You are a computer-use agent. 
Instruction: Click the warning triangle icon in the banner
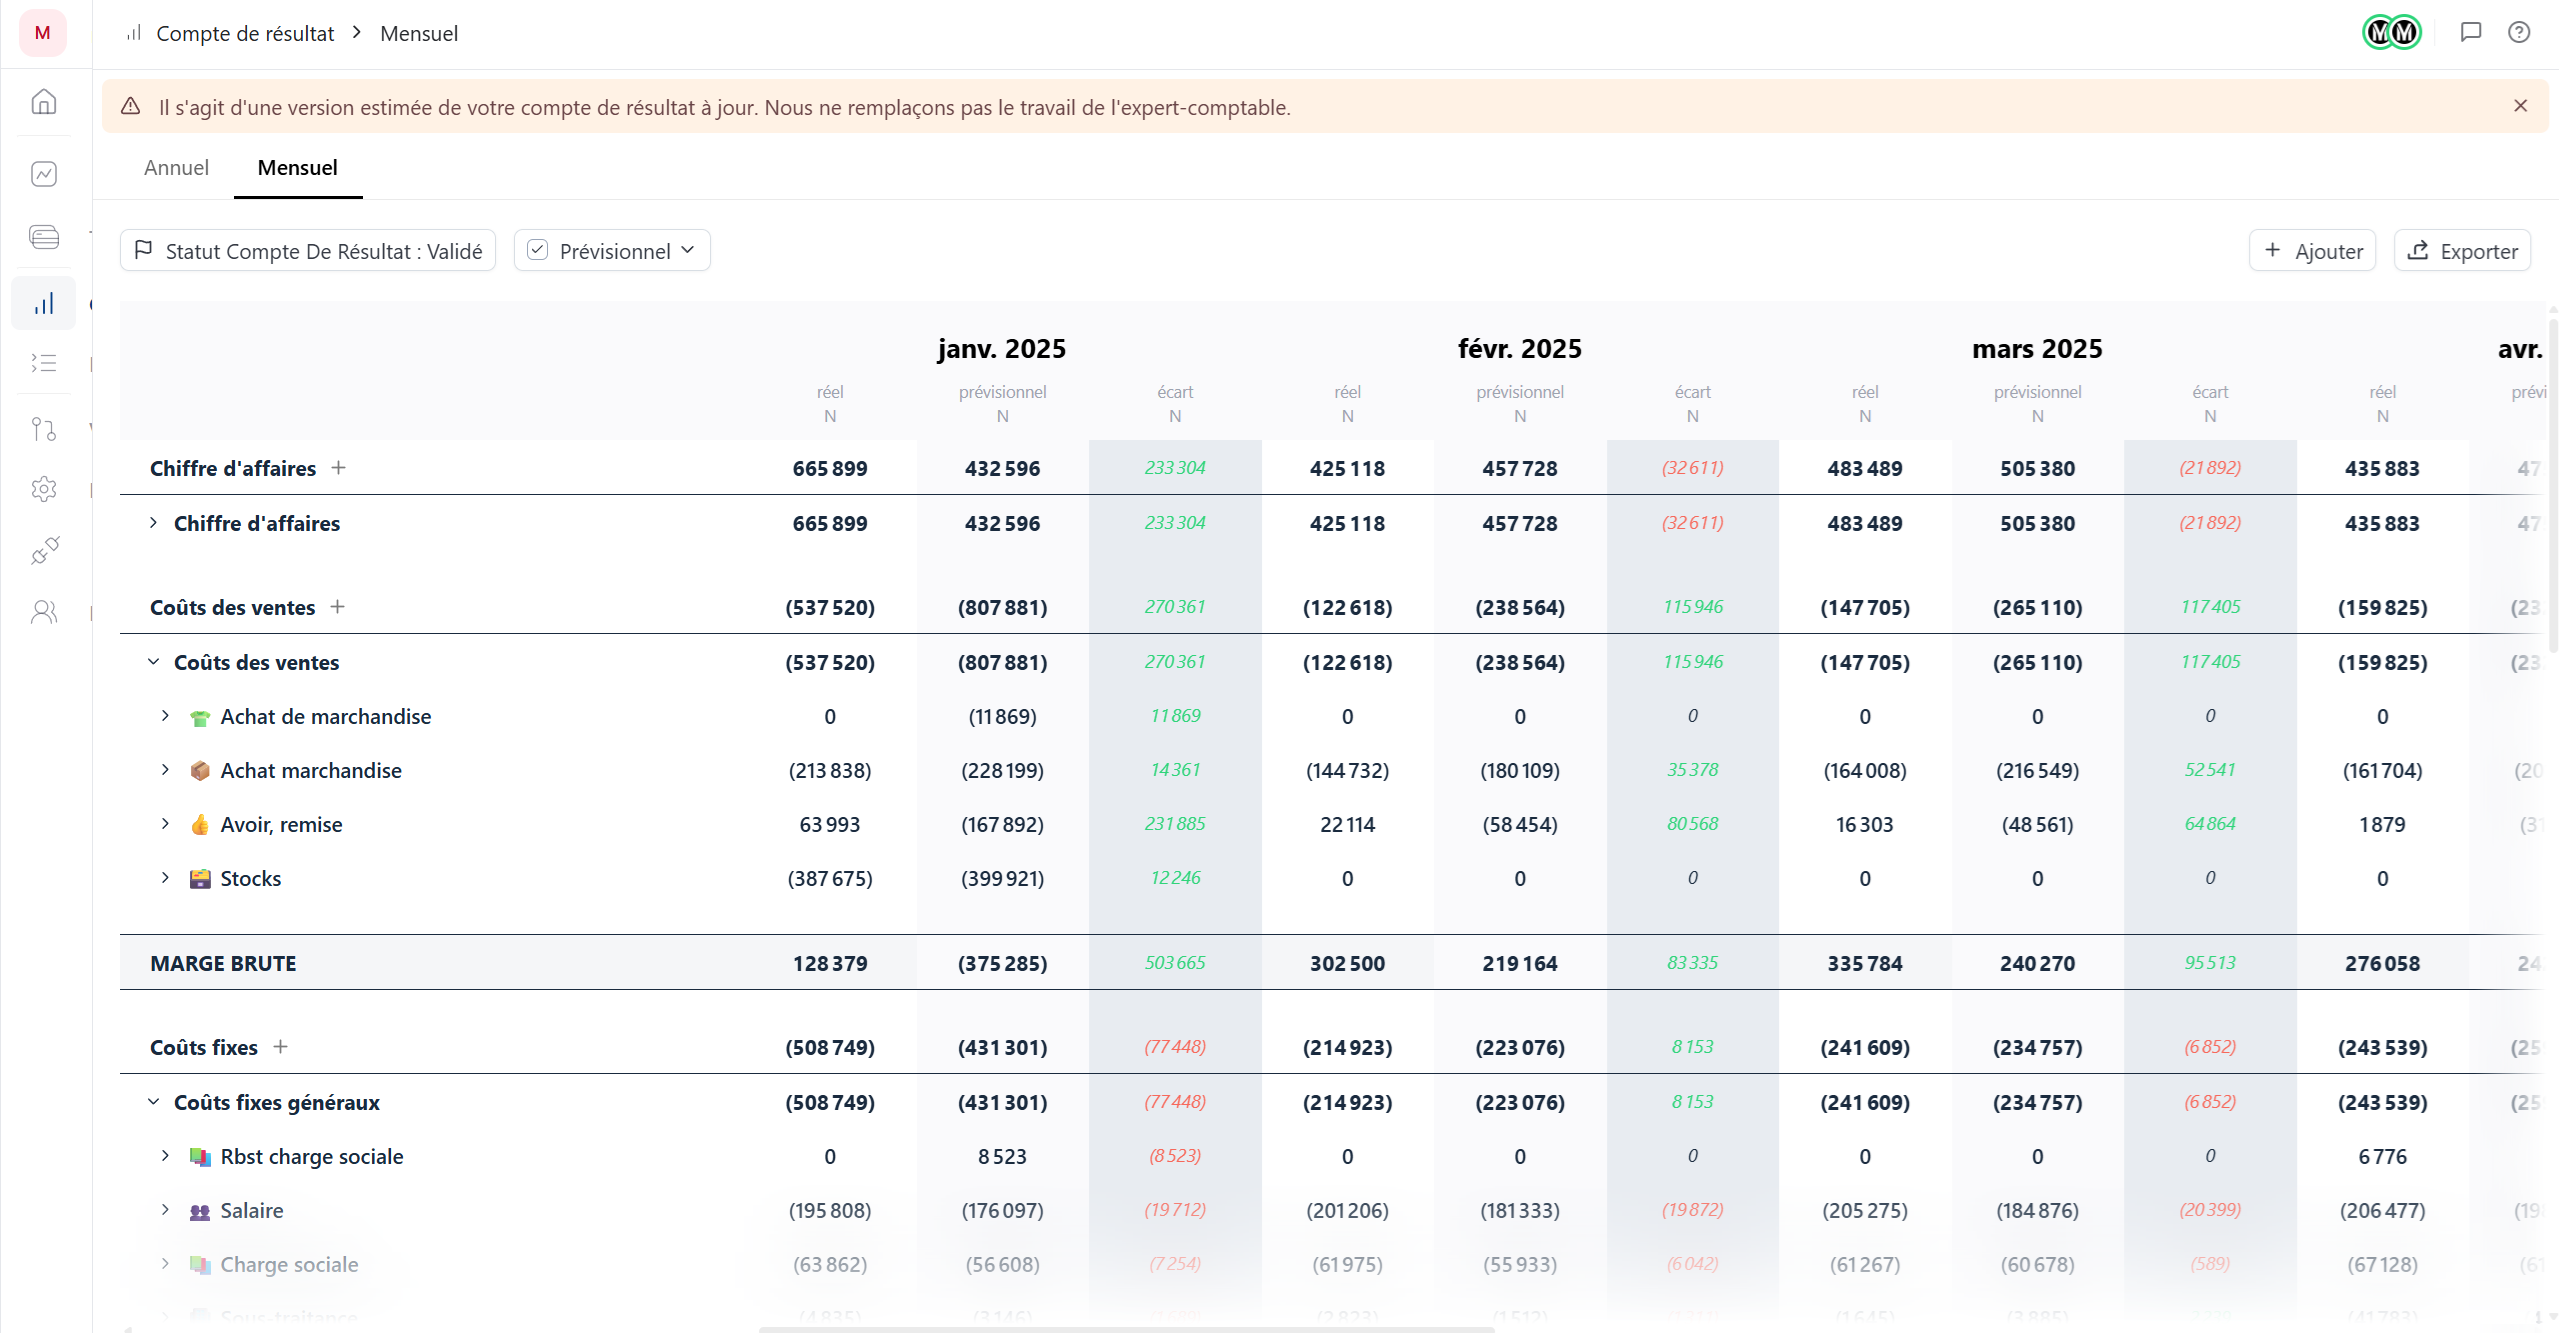(130, 106)
